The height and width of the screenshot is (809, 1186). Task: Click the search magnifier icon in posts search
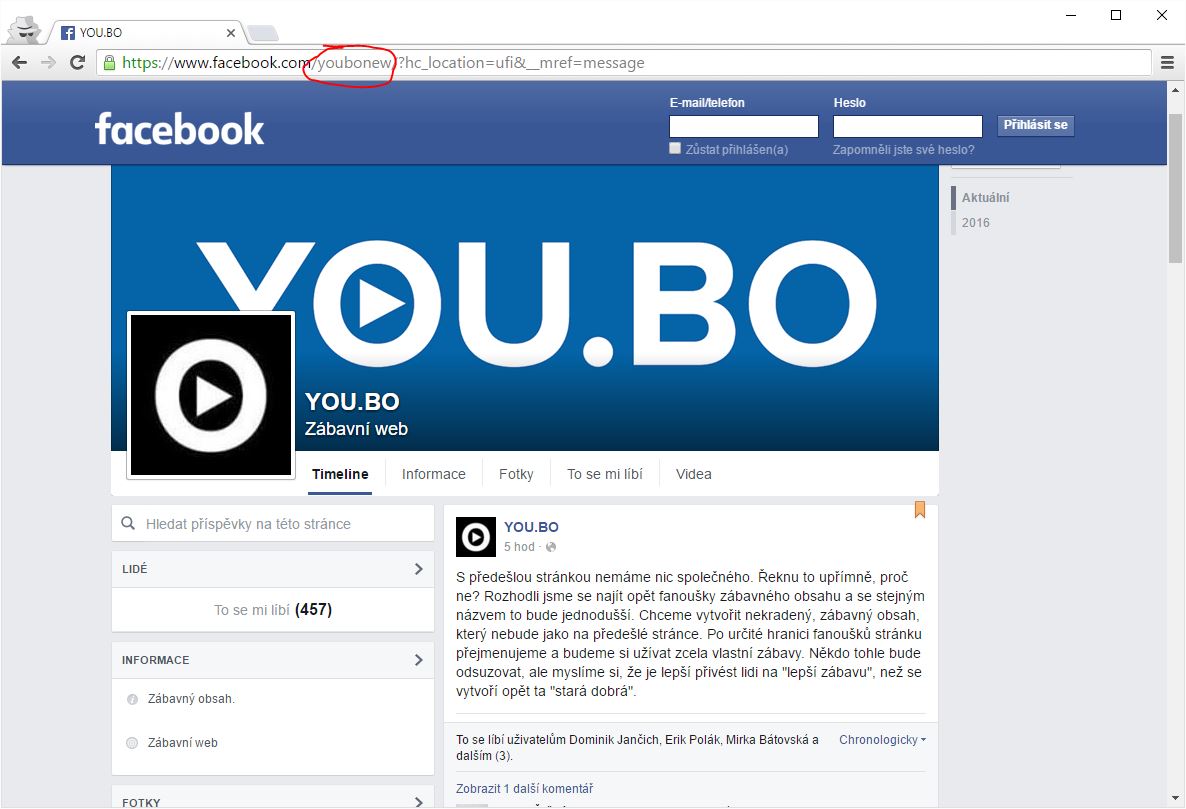(x=128, y=523)
